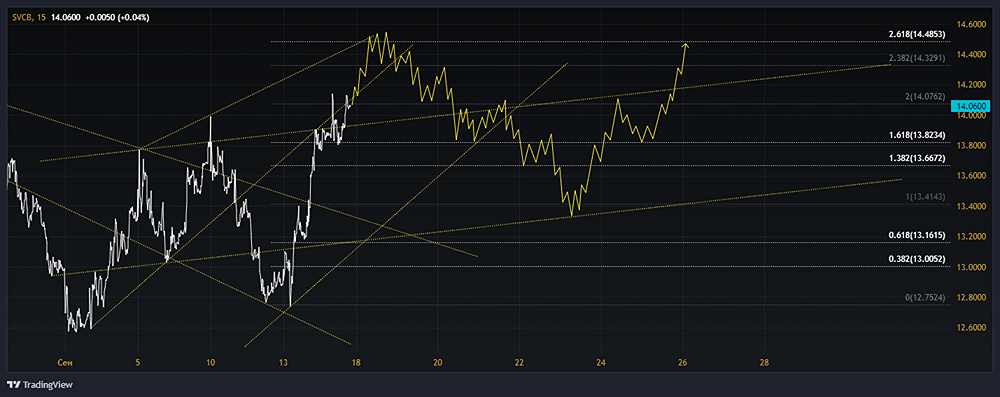
Task: Click date 26 on the time axis
Action: click(683, 363)
